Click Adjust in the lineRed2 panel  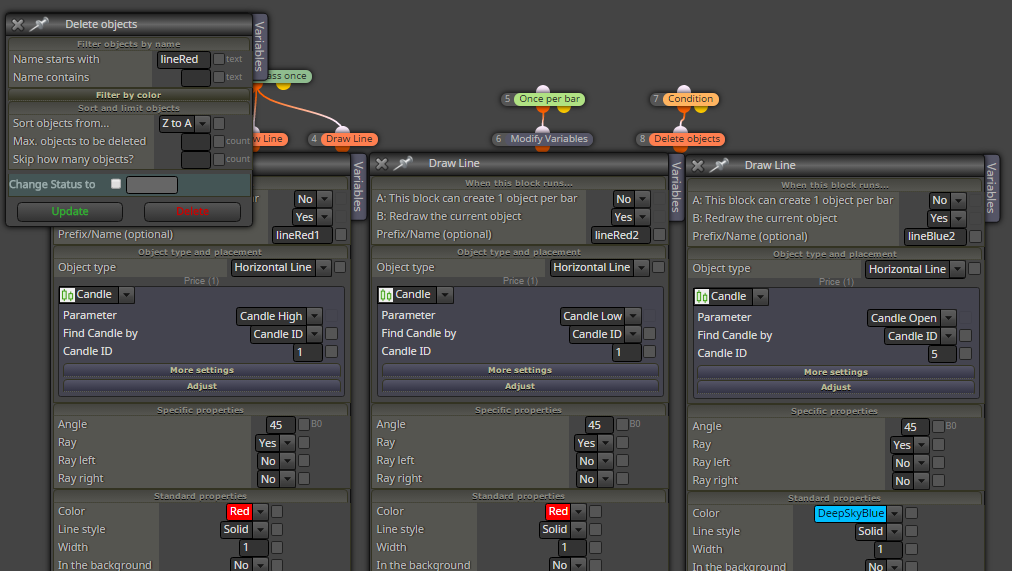520,386
